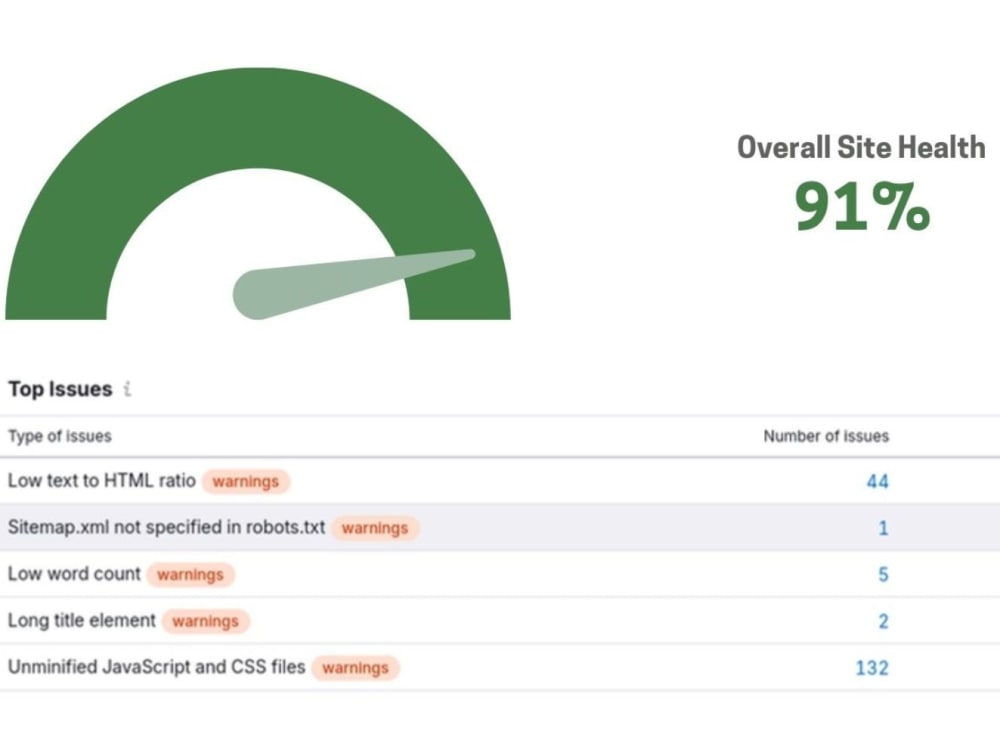The height and width of the screenshot is (750, 1000).
Task: Click warnings badge beside Sitemap.xml issue
Action: click(x=375, y=528)
